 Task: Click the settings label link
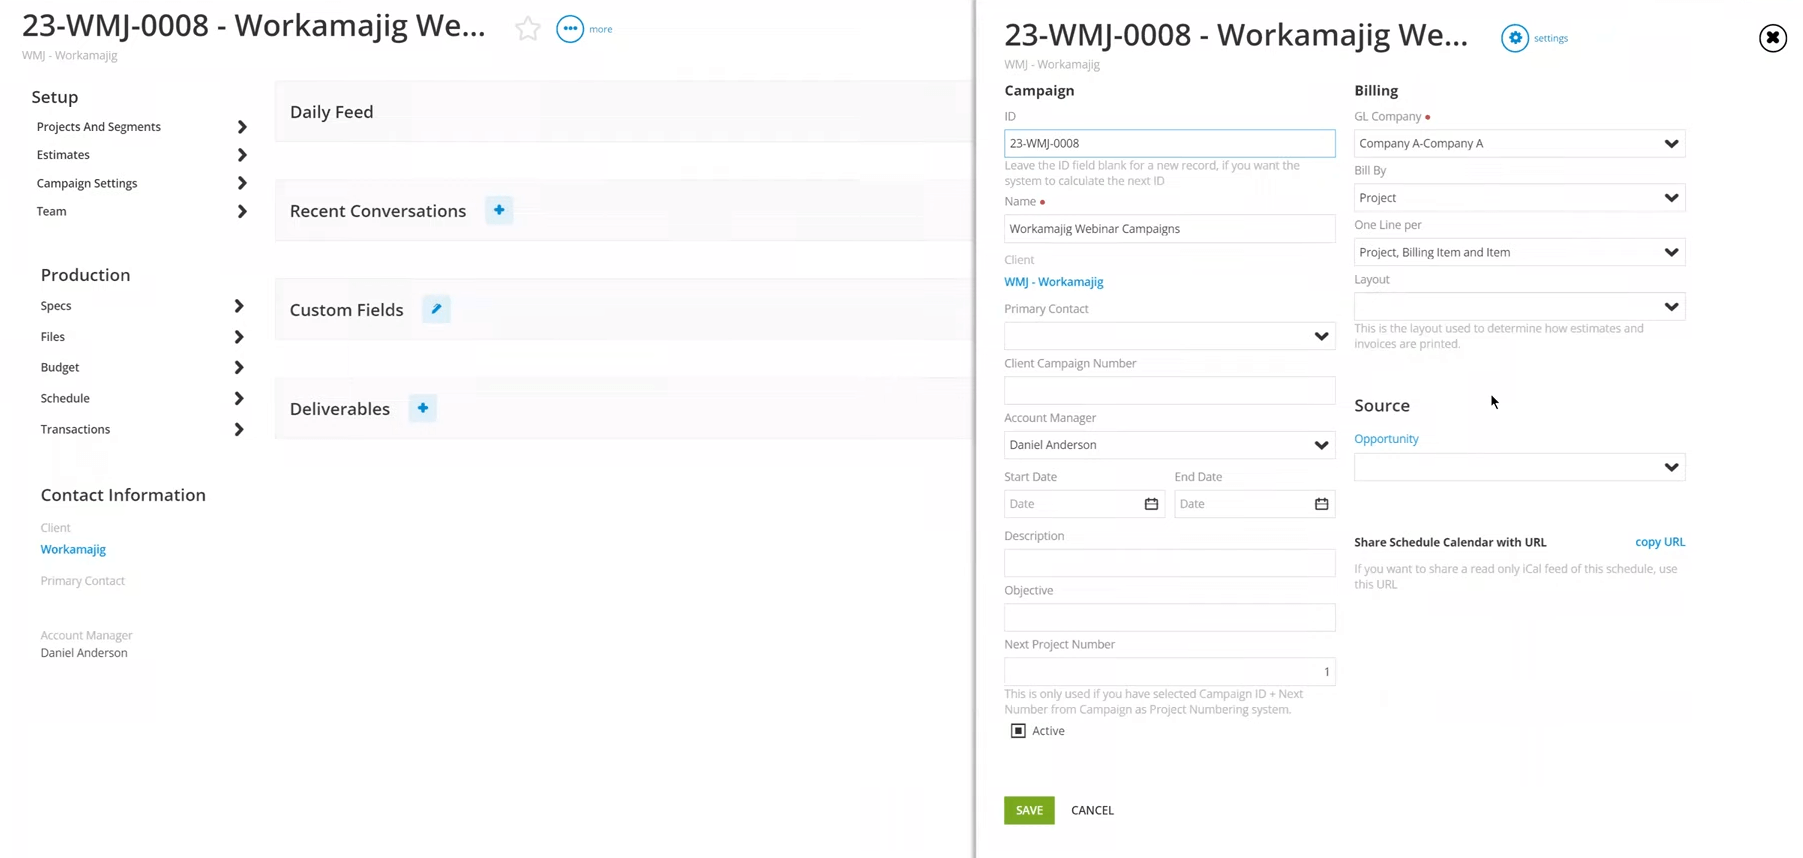1551,38
